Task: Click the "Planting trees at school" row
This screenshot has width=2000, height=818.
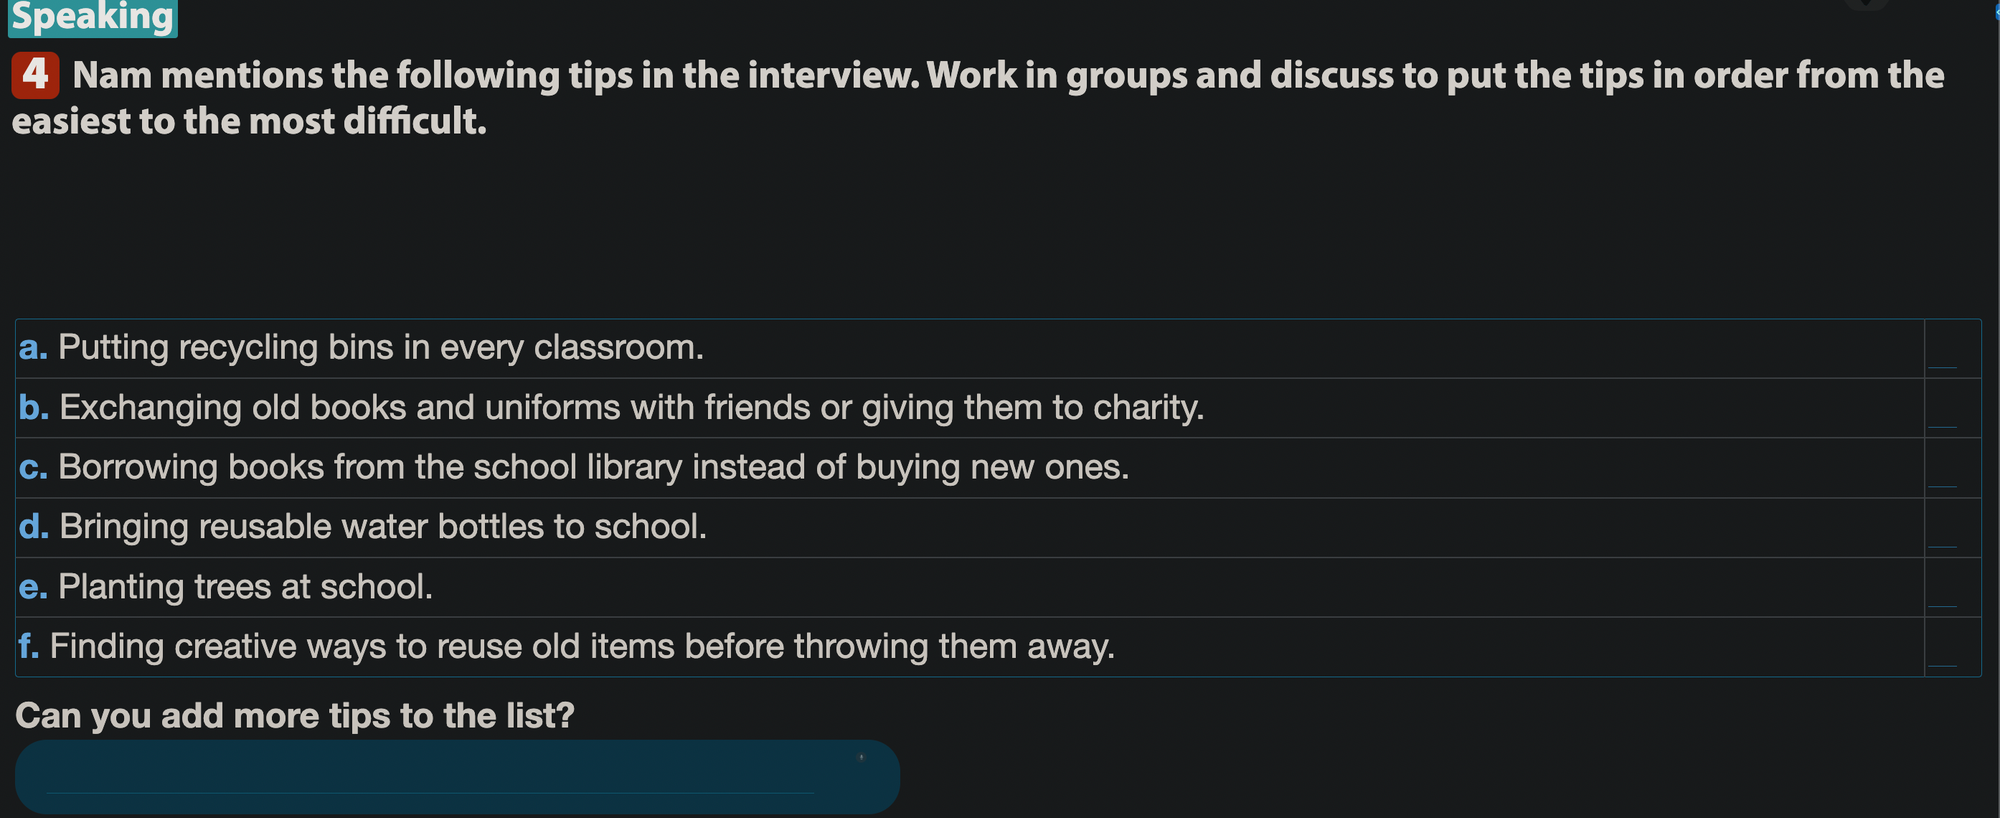Action: point(245,587)
